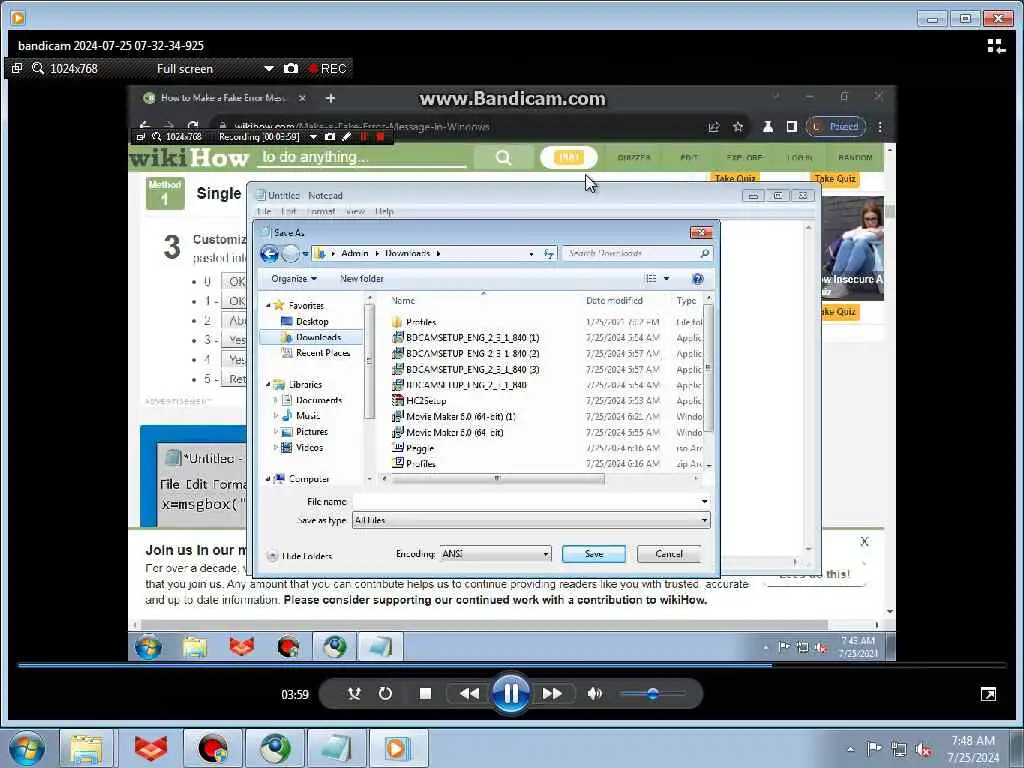The image size is (1024, 768).
Task: Select the Music library
Action: pyautogui.click(x=301, y=416)
